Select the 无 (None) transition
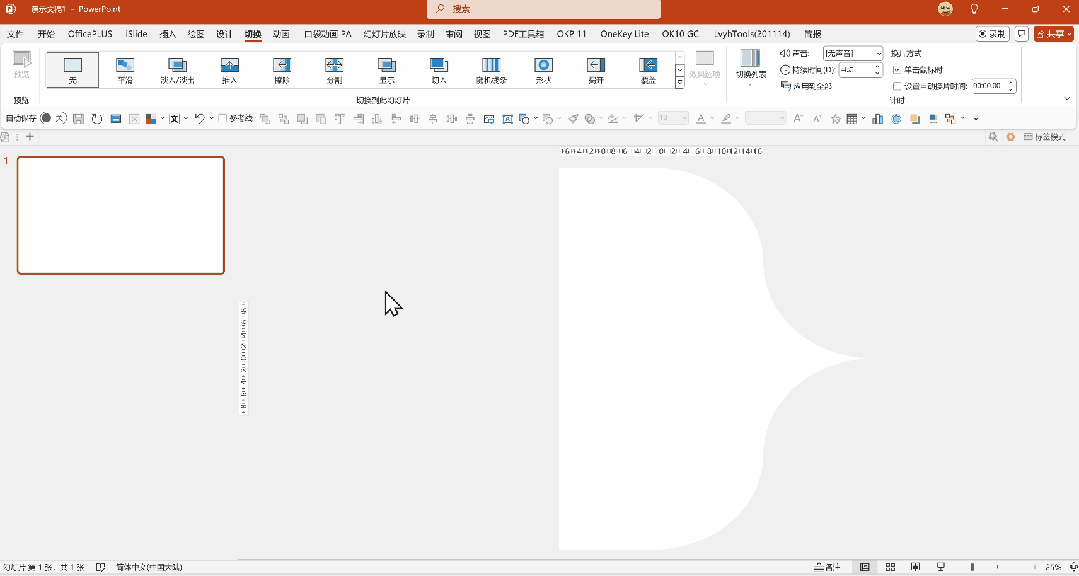The height and width of the screenshot is (576, 1079). [72, 70]
